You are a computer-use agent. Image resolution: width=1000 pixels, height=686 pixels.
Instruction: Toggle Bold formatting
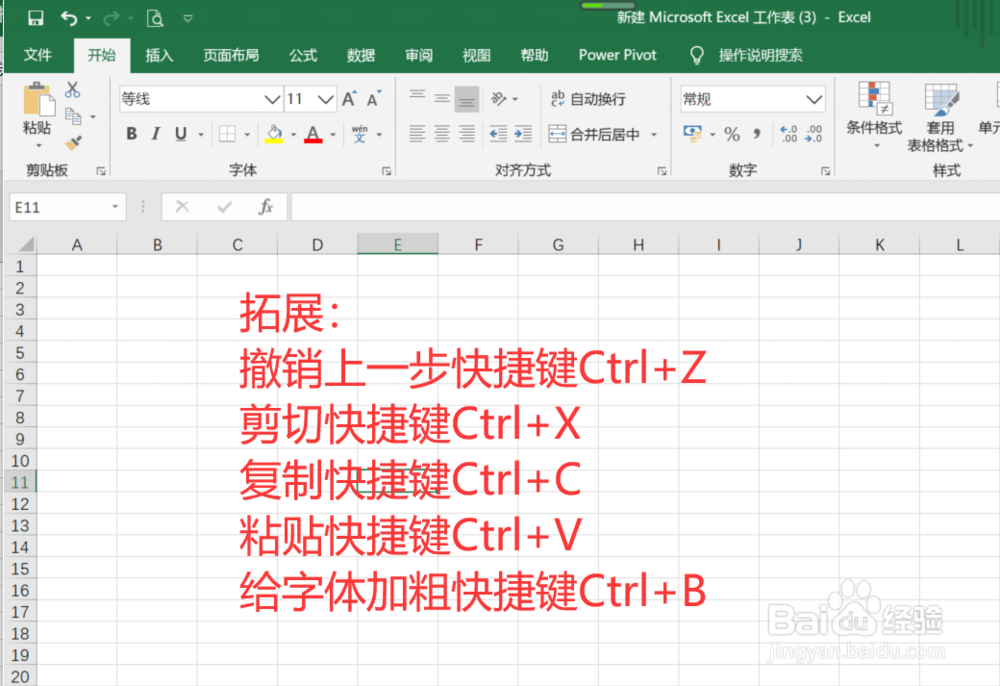131,133
